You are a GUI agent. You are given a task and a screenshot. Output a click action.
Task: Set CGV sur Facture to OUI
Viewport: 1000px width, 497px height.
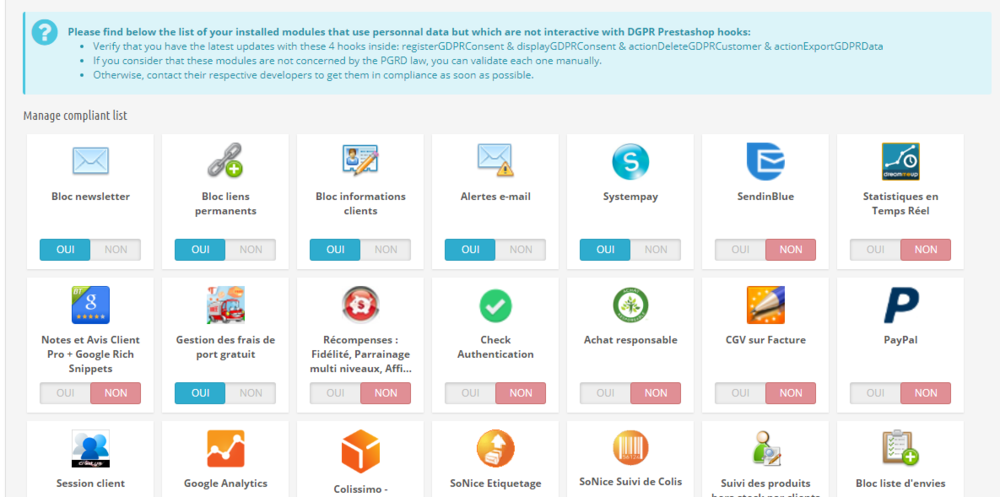(740, 393)
